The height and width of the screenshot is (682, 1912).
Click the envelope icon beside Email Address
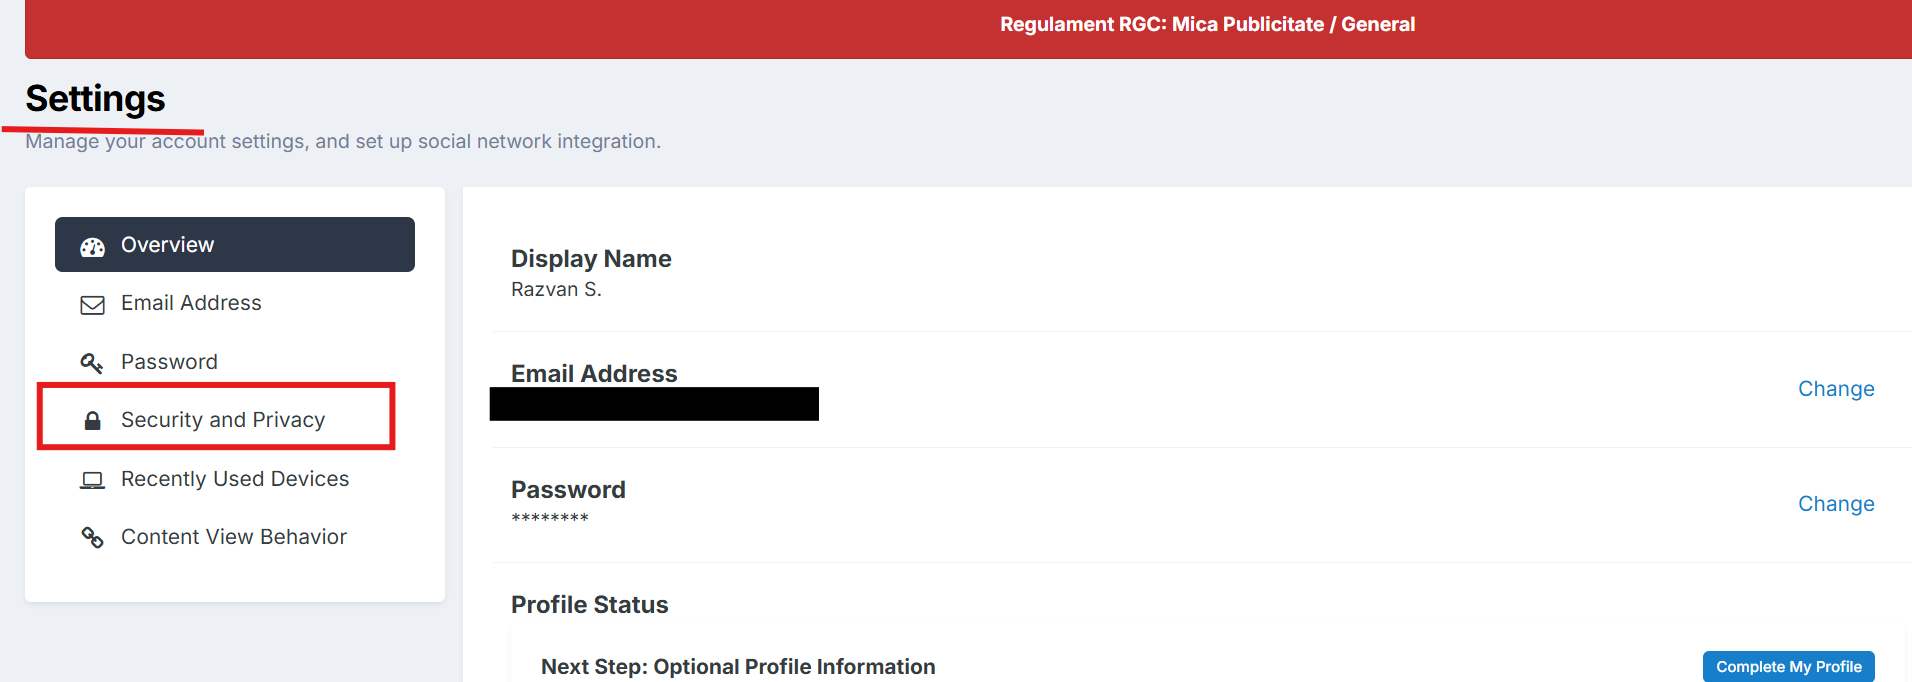[92, 305]
